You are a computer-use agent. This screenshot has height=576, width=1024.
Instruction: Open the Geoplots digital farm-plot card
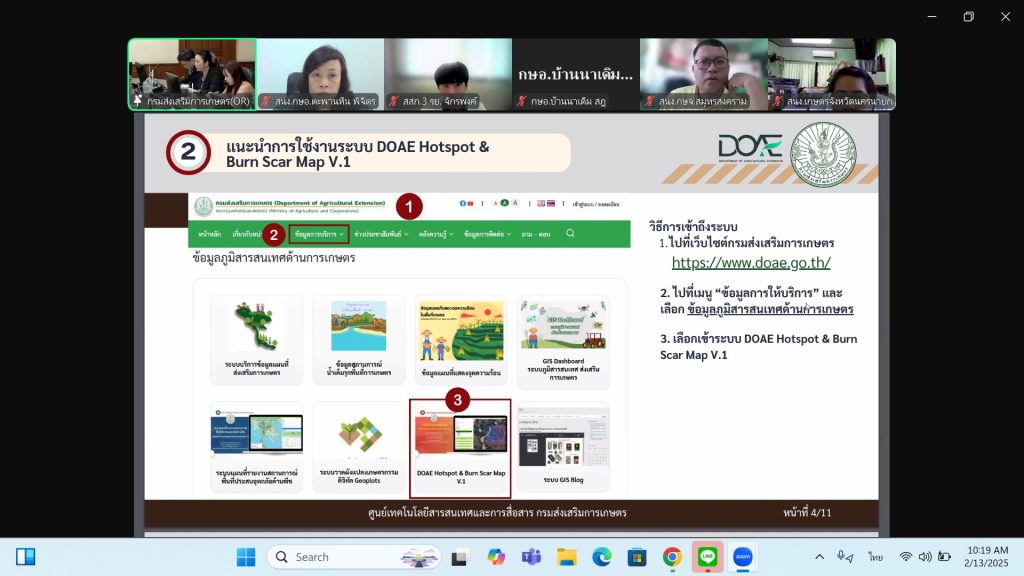(x=359, y=447)
